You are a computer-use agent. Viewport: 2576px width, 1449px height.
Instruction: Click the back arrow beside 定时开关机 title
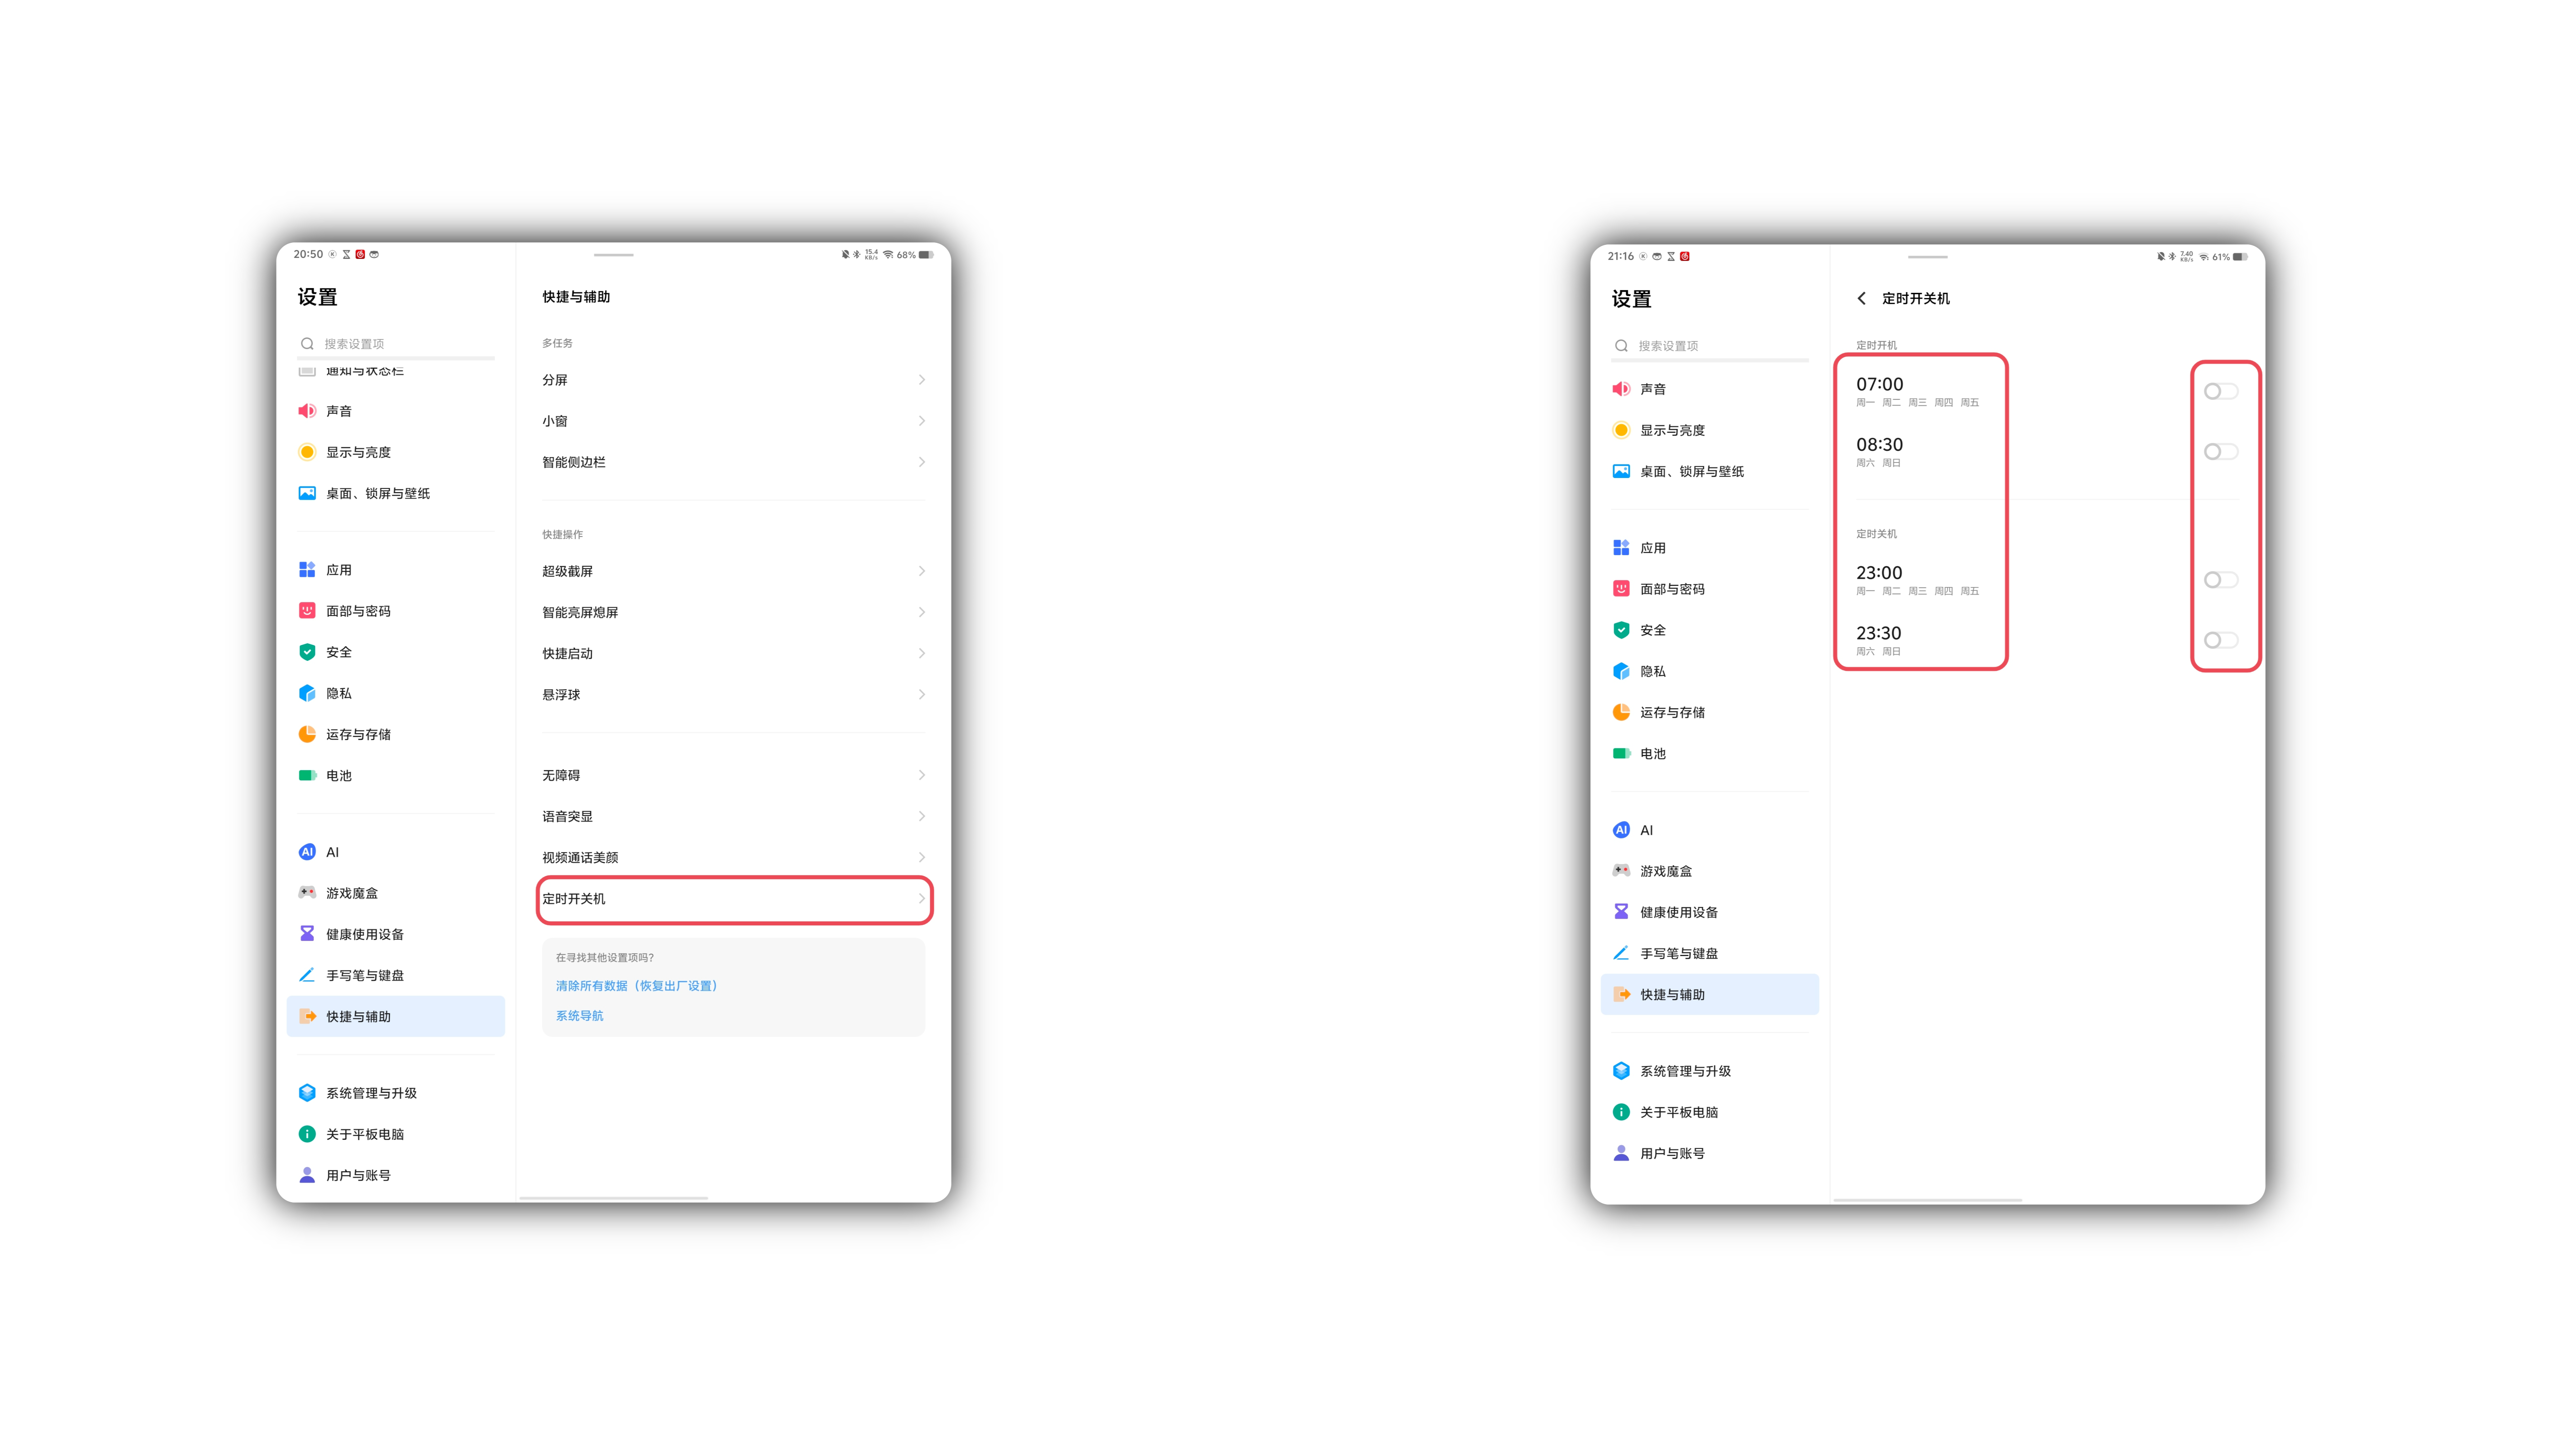click(1861, 298)
